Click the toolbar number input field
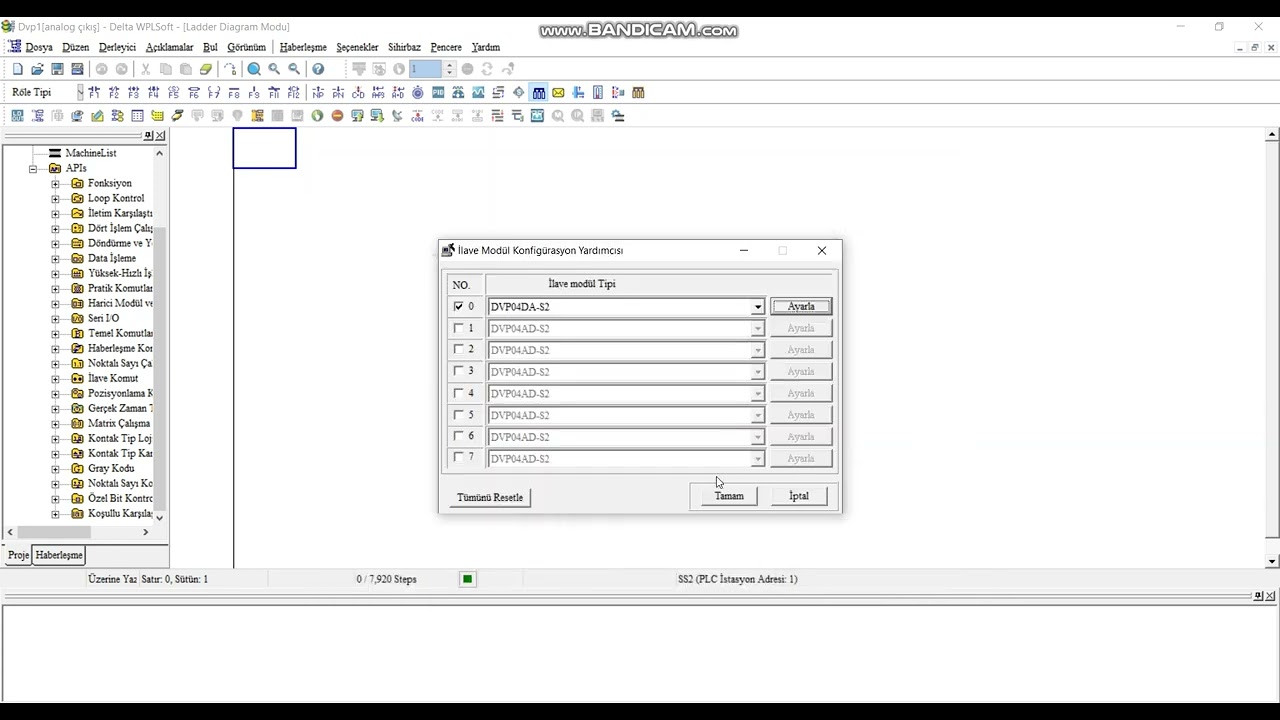This screenshot has height=720, width=1280. click(424, 69)
